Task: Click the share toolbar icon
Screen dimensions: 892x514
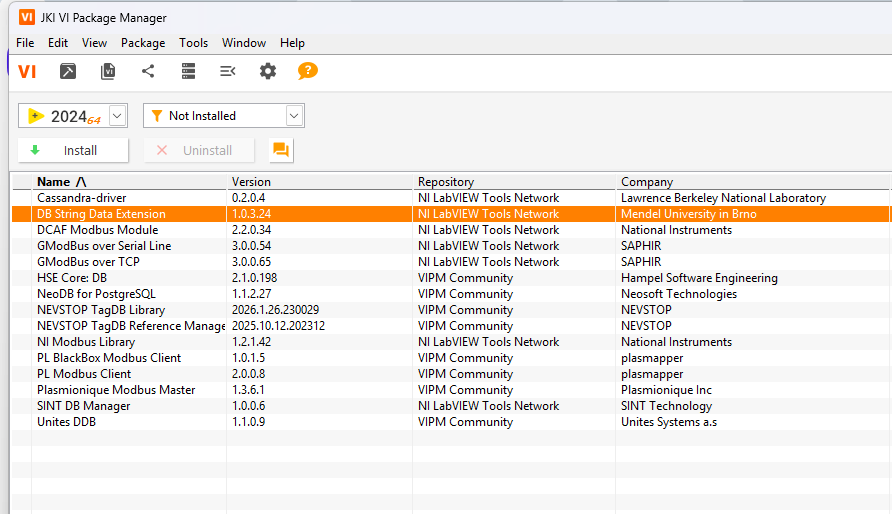Action: point(148,71)
